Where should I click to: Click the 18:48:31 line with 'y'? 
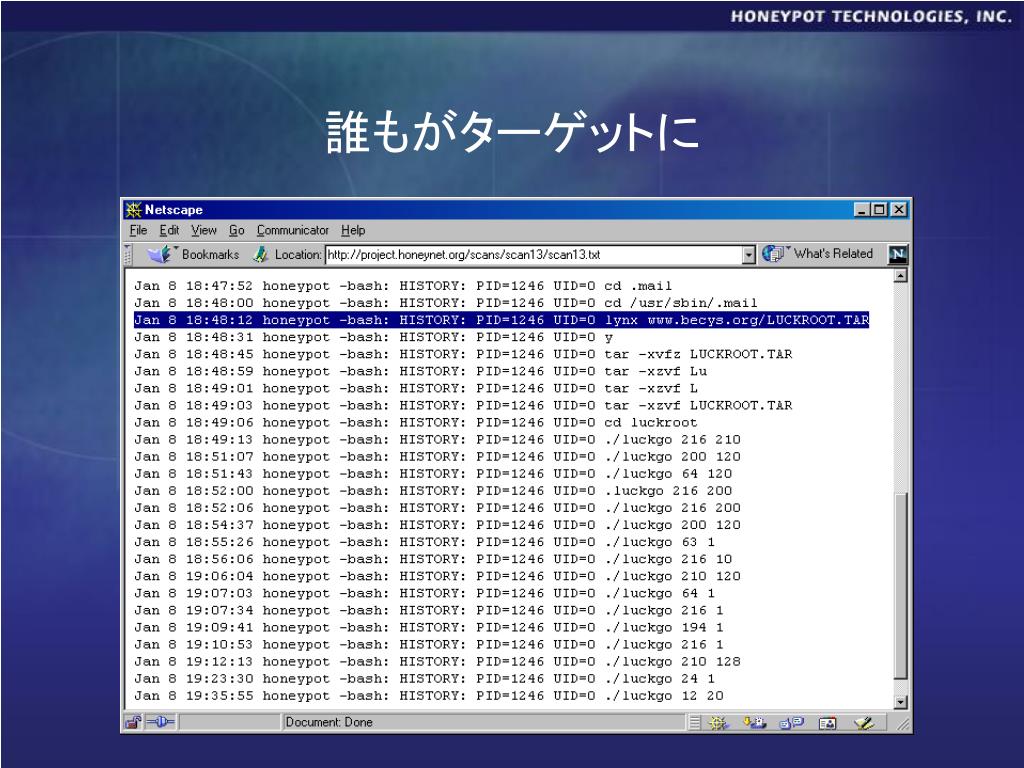tap(373, 337)
